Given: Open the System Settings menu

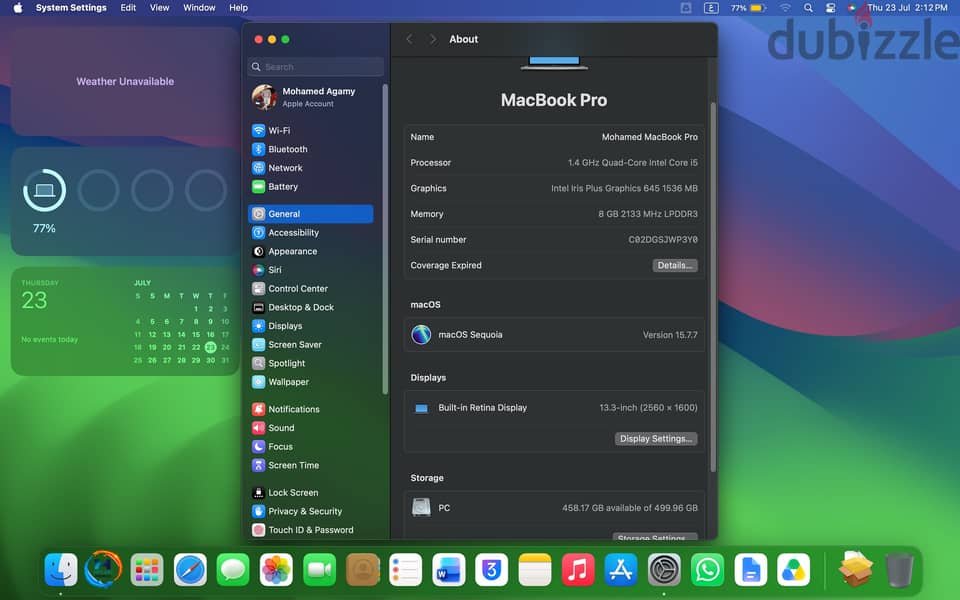Looking at the screenshot, I should pyautogui.click(x=71, y=8).
